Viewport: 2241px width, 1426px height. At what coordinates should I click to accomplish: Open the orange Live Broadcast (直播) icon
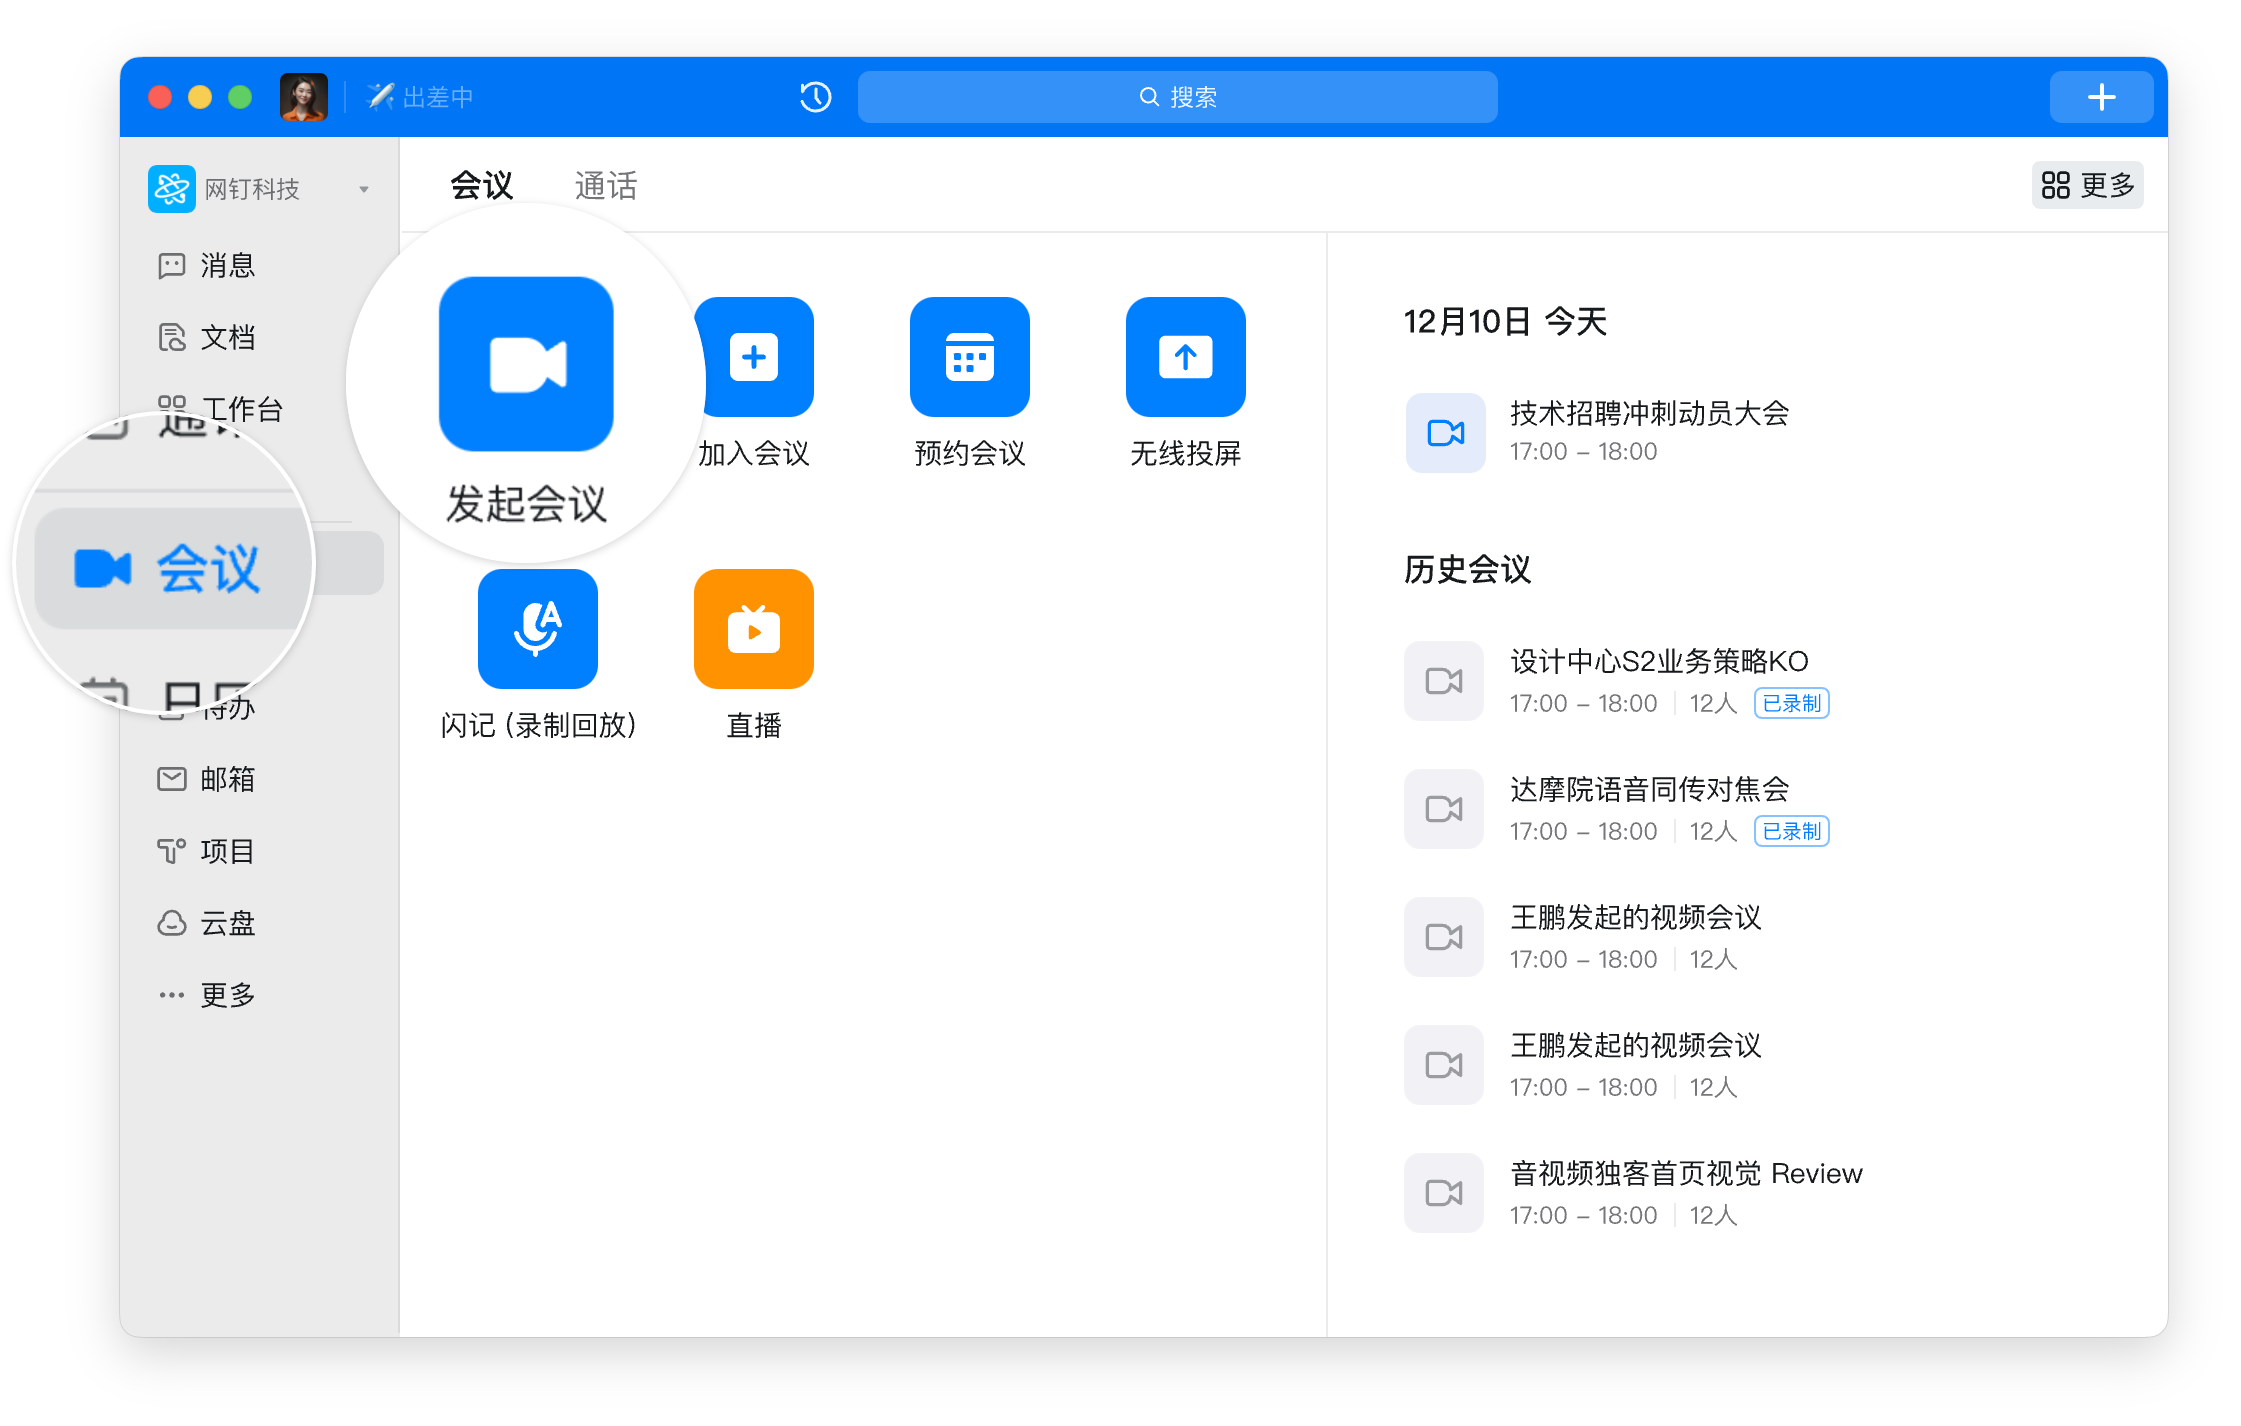click(x=753, y=629)
